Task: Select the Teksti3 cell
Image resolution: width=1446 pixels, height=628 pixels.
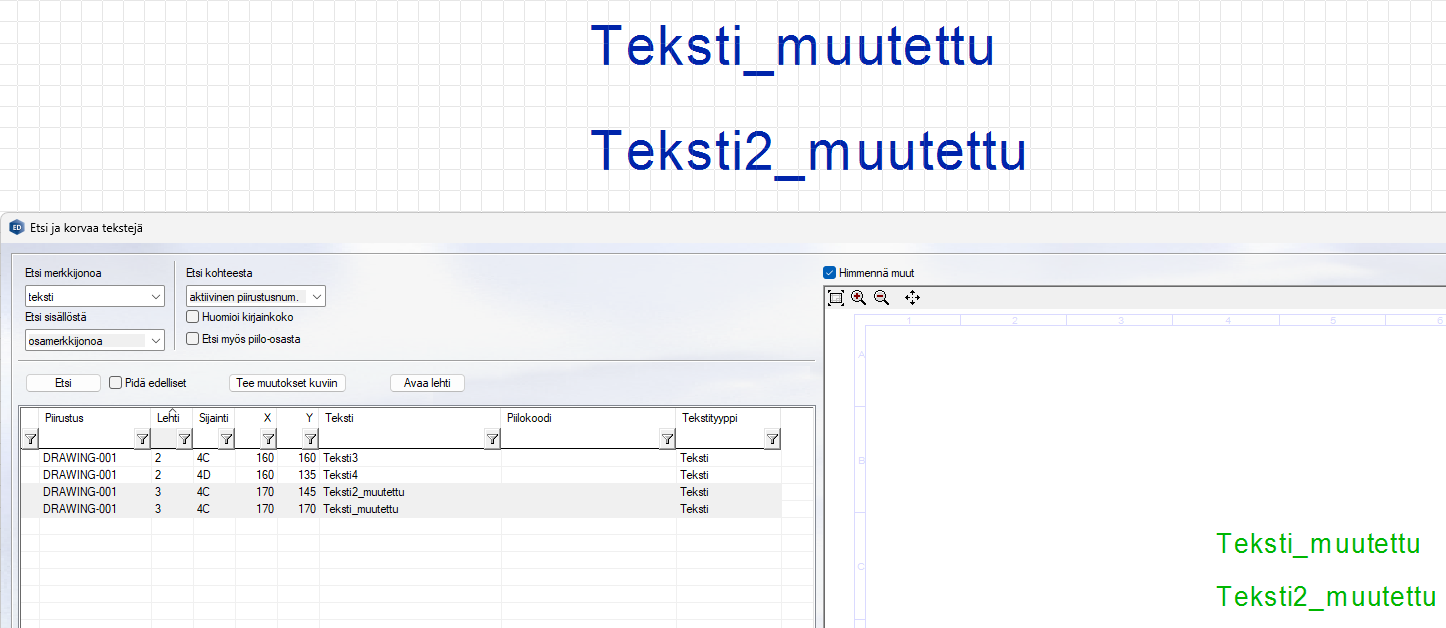Action: coord(410,458)
